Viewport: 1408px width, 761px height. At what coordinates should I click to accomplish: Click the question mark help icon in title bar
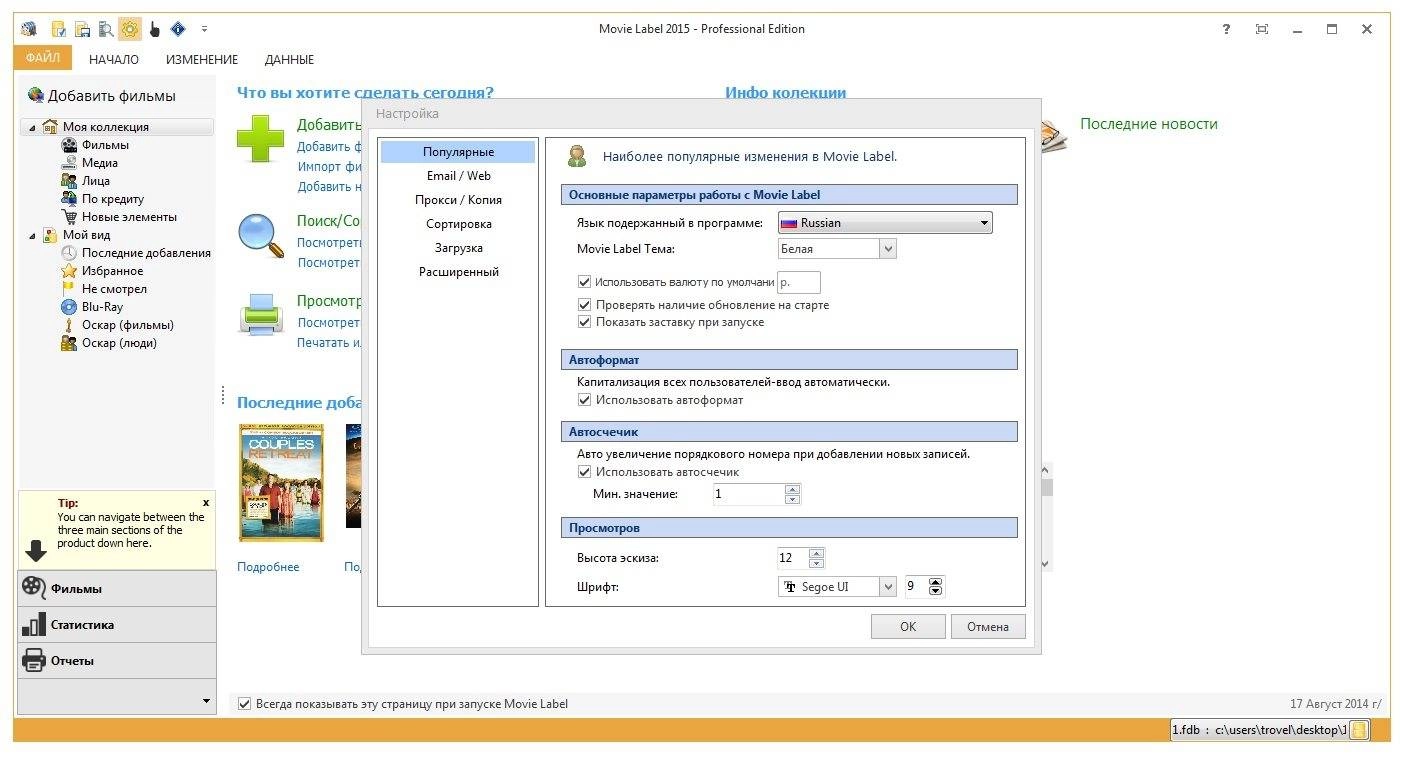pyautogui.click(x=1226, y=29)
